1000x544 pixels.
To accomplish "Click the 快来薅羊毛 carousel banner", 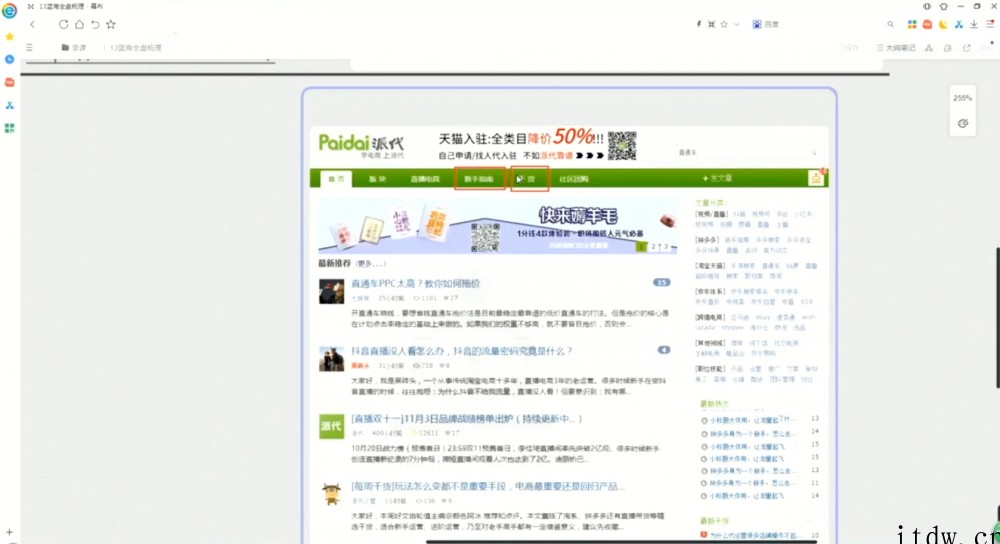I will point(498,226).
